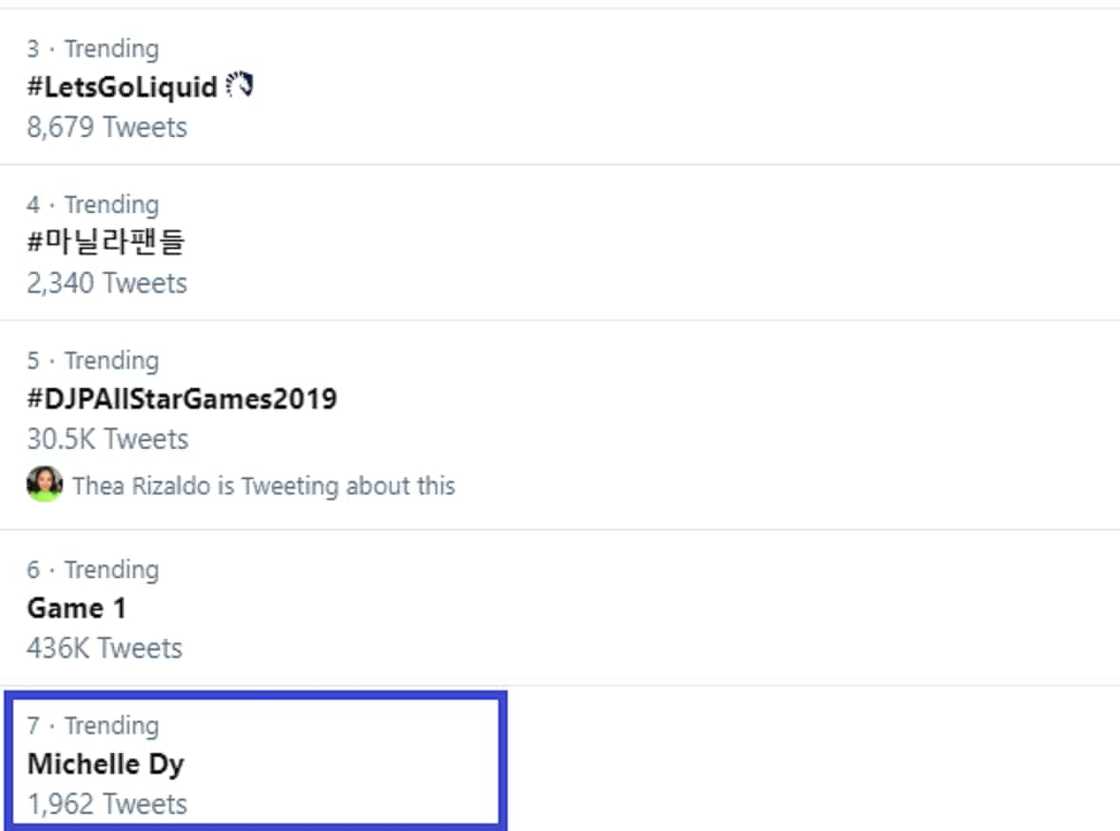Click the 2,340 Tweets count
This screenshot has height=831, width=1120.
[107, 283]
